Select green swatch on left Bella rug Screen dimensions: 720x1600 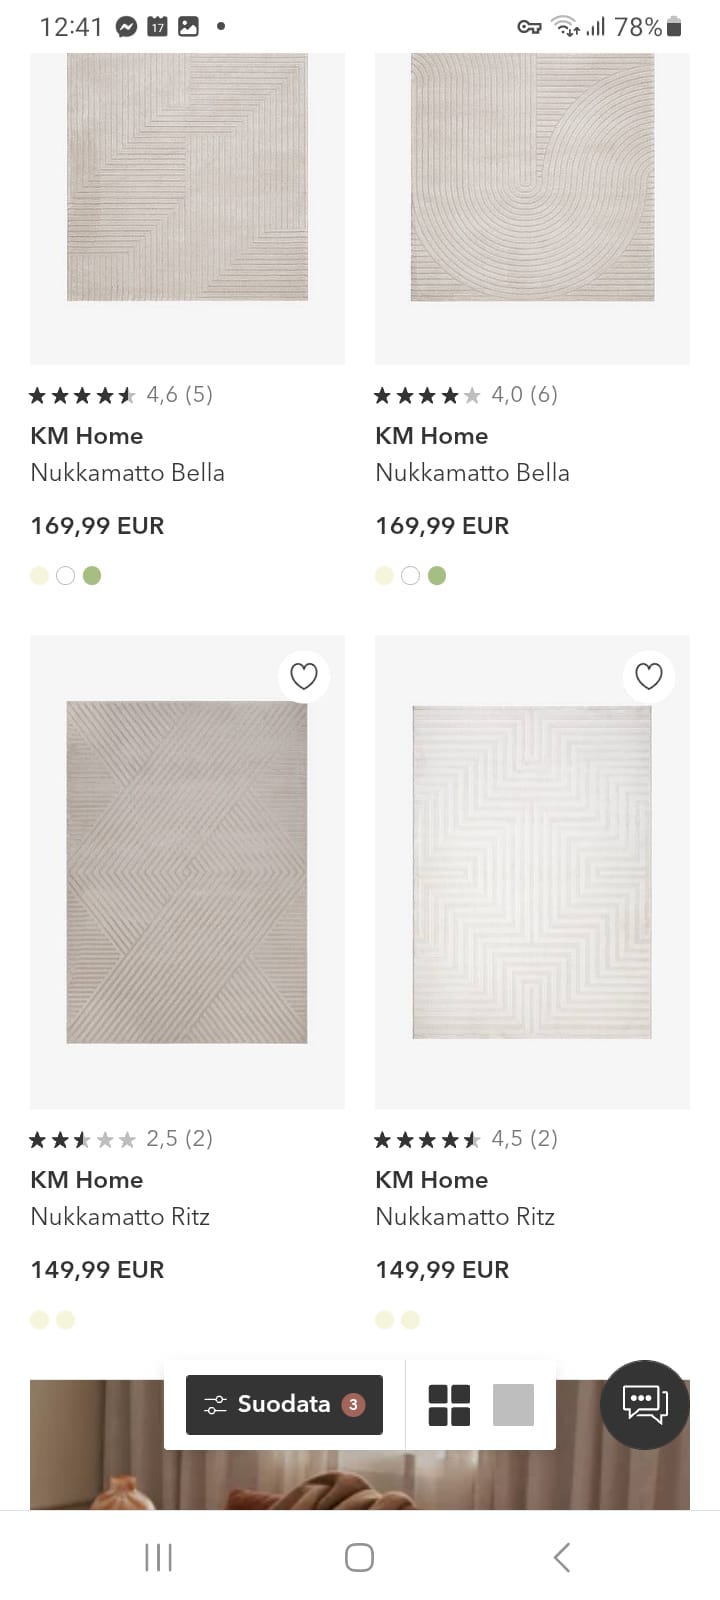tap(92, 576)
